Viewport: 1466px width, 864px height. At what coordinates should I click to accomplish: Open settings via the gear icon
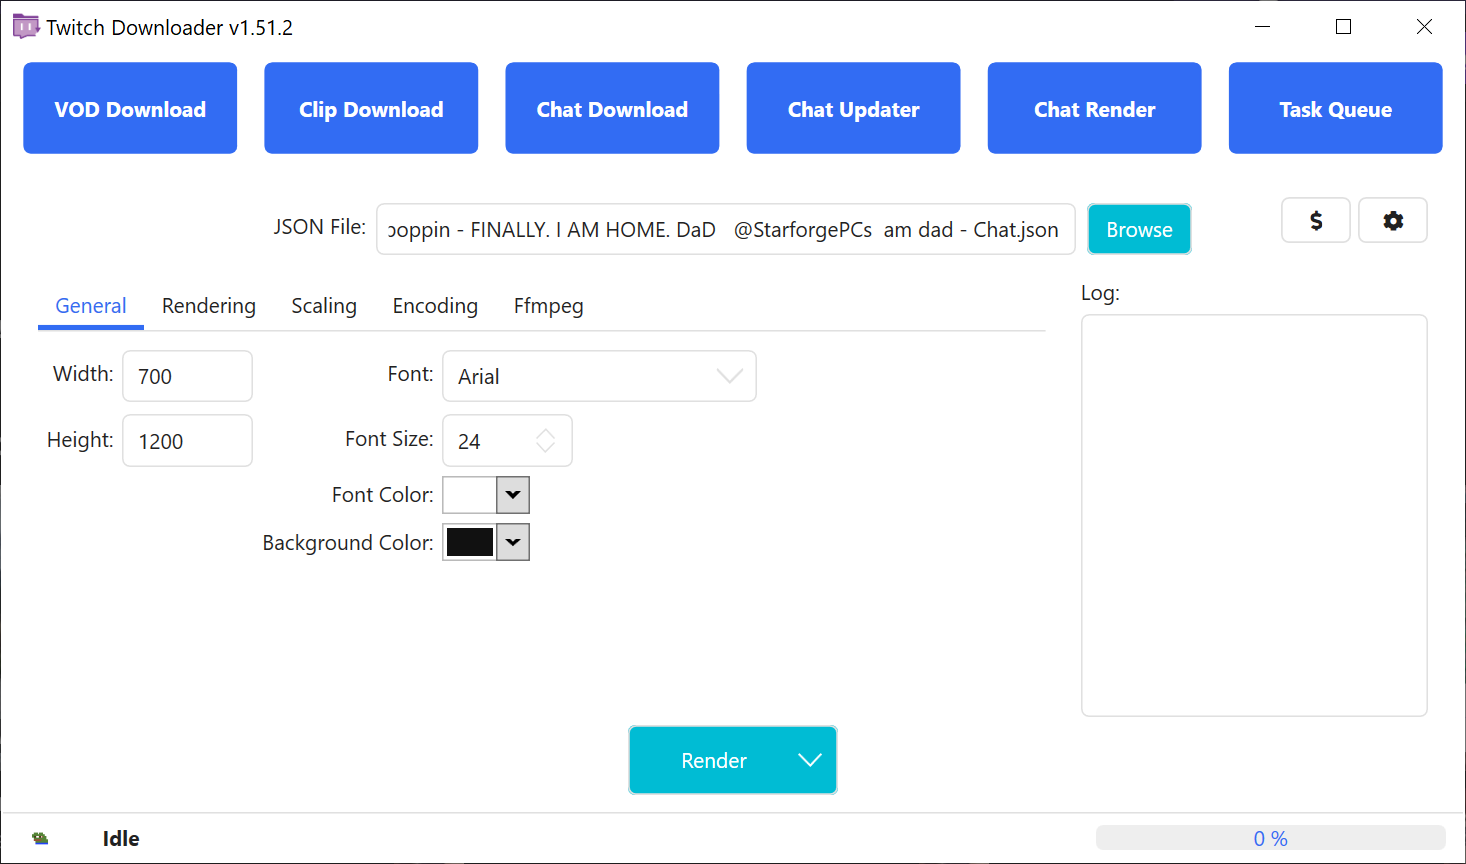click(1393, 220)
